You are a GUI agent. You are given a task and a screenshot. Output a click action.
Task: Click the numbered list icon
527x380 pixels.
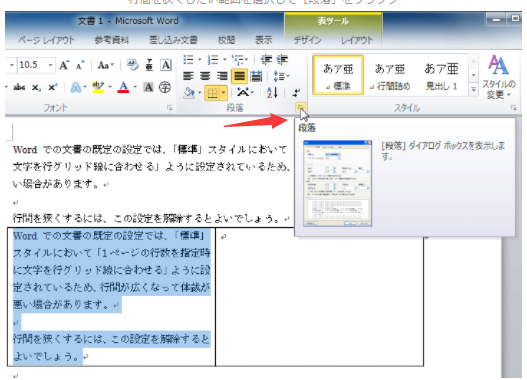[x=213, y=60]
